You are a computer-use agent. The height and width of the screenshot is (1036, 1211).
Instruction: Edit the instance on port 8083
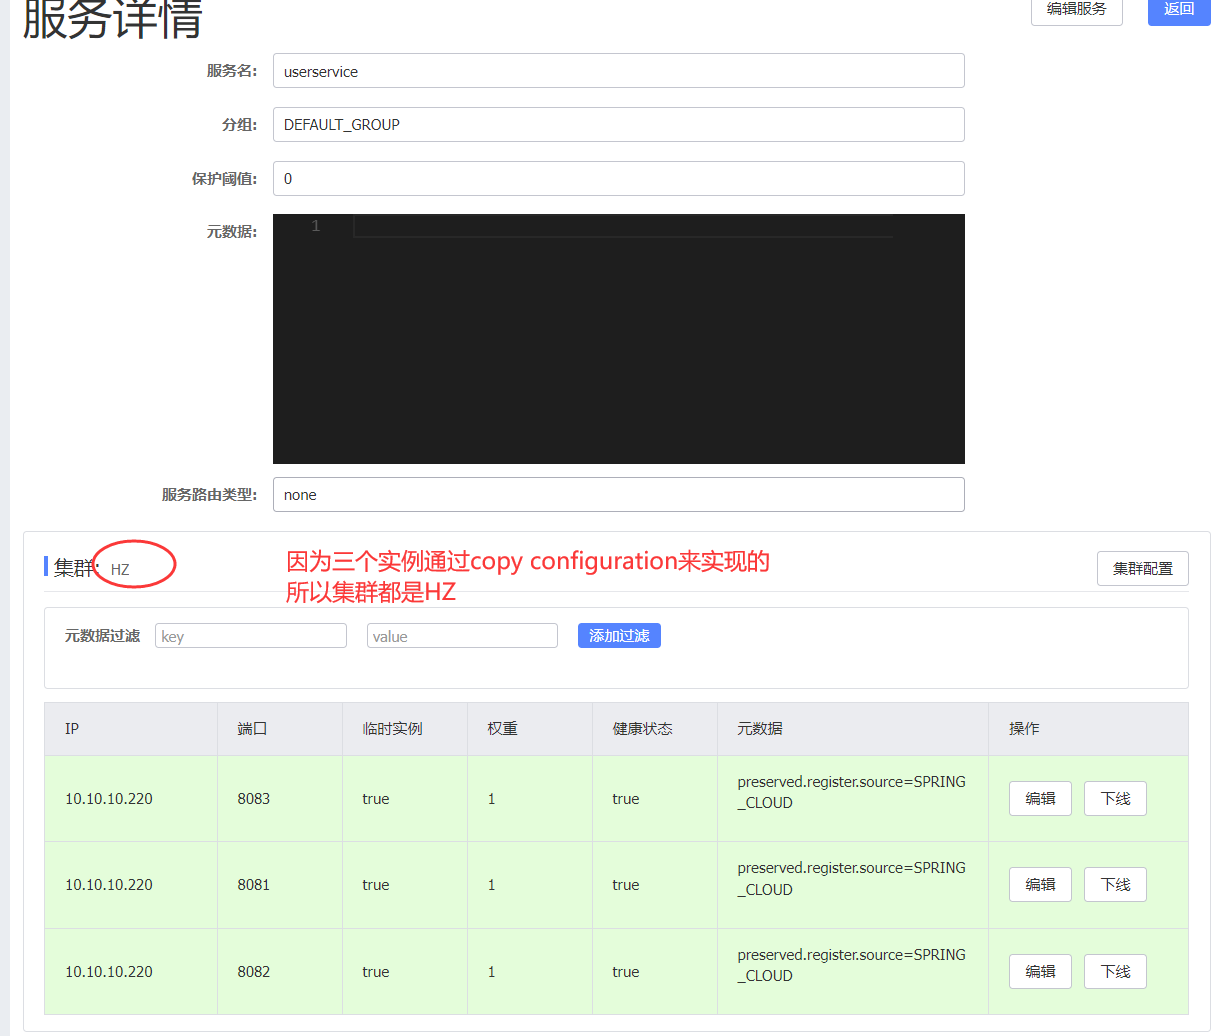[1040, 798]
